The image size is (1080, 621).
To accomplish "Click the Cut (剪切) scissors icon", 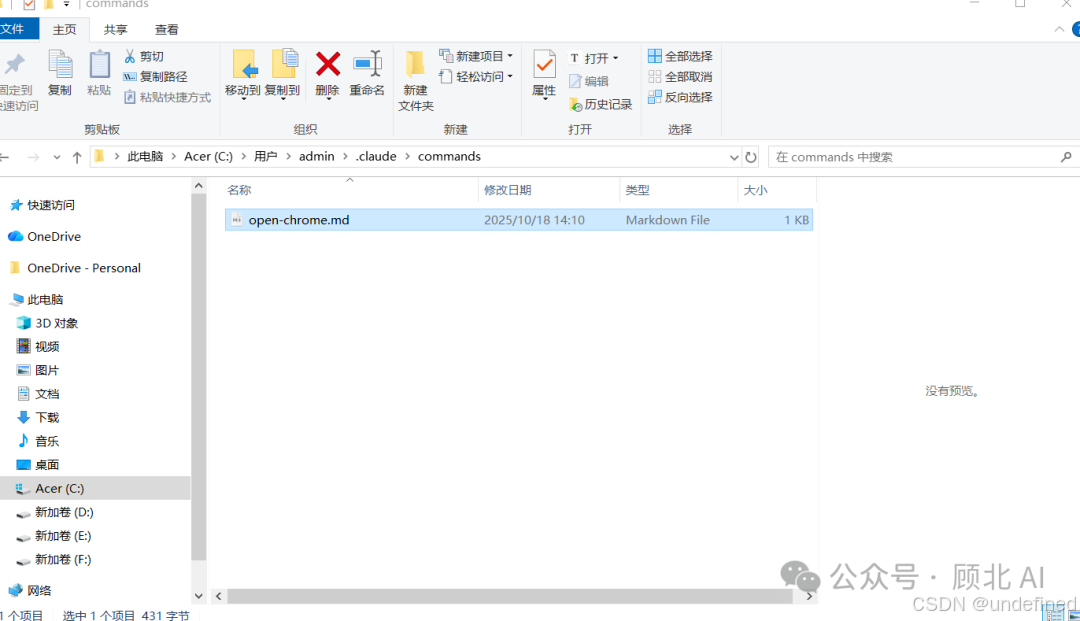I will tap(129, 56).
